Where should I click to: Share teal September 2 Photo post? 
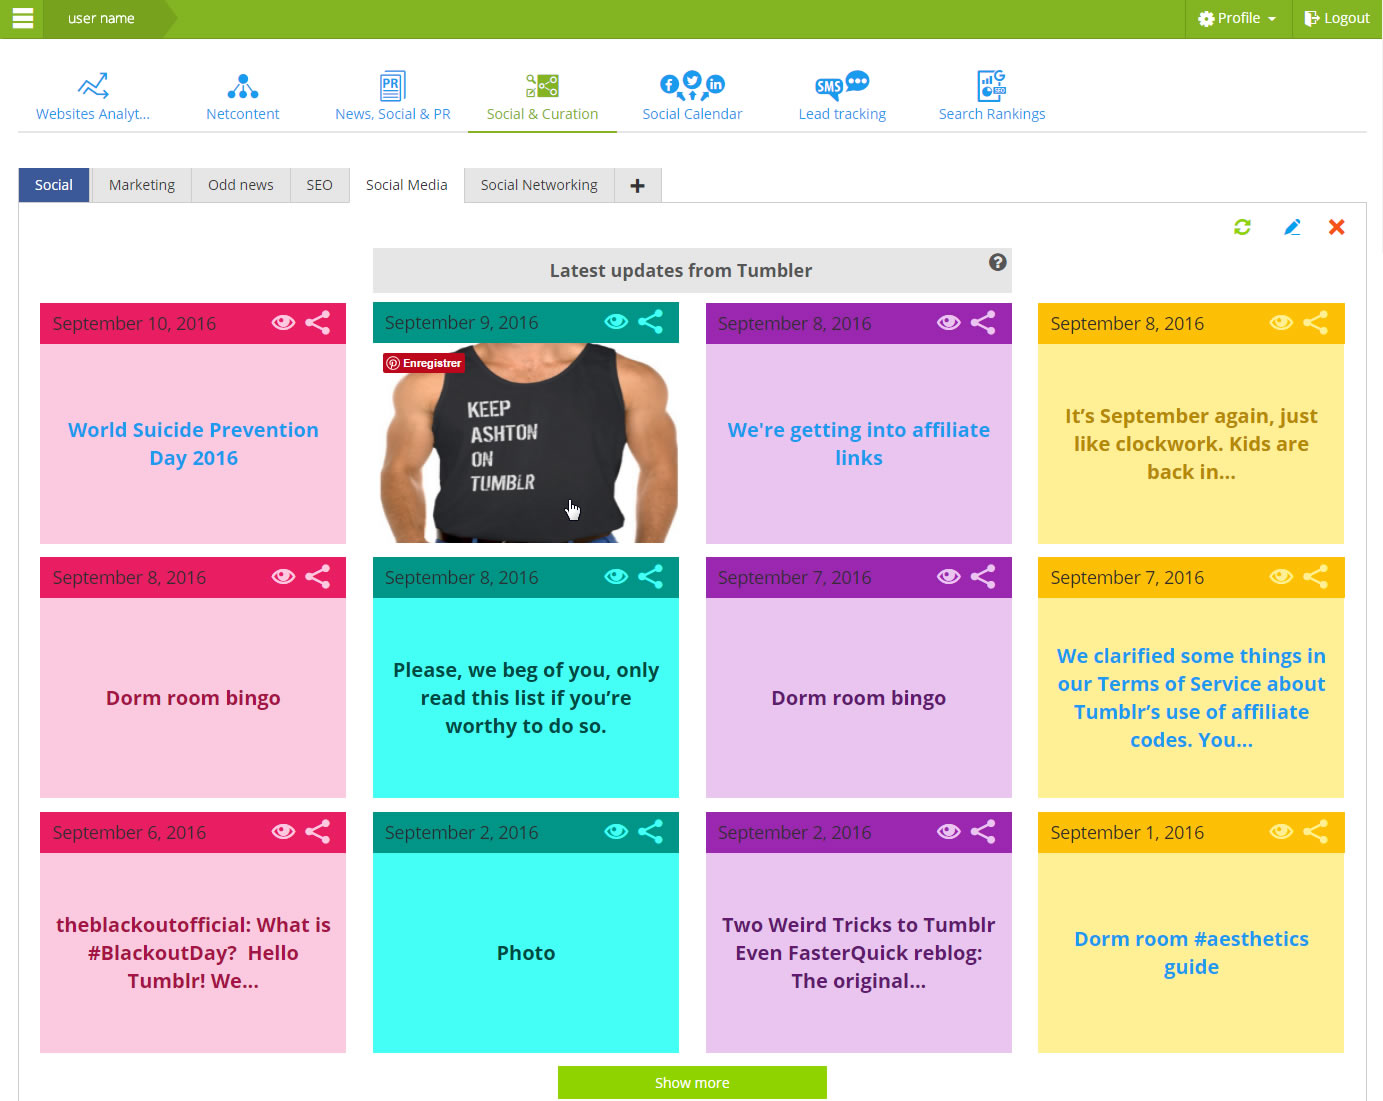pyautogui.click(x=651, y=832)
